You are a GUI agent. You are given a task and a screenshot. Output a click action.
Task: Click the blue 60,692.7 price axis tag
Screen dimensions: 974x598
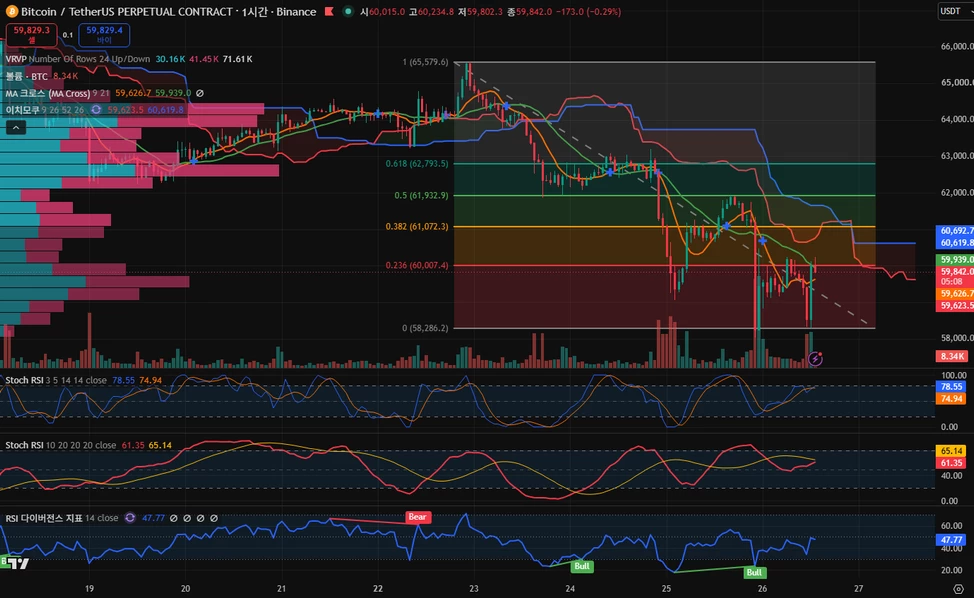coord(955,230)
